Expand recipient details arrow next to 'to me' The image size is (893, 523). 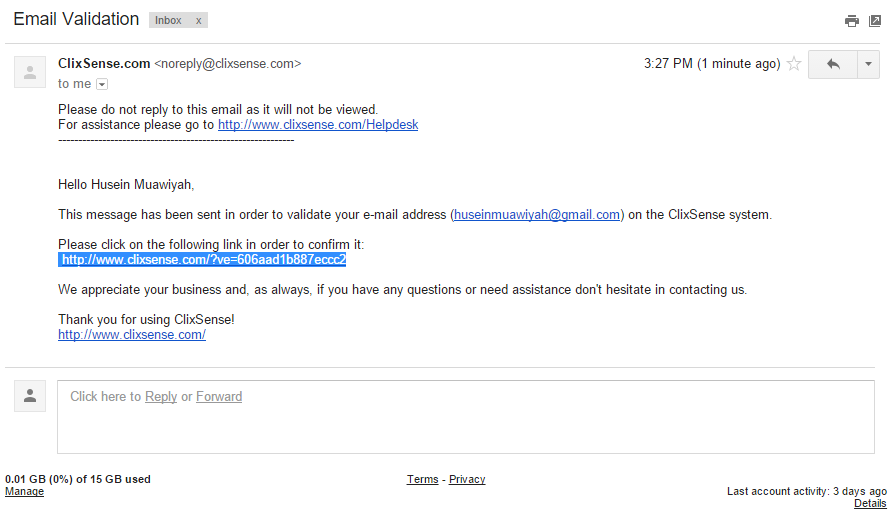pos(102,85)
